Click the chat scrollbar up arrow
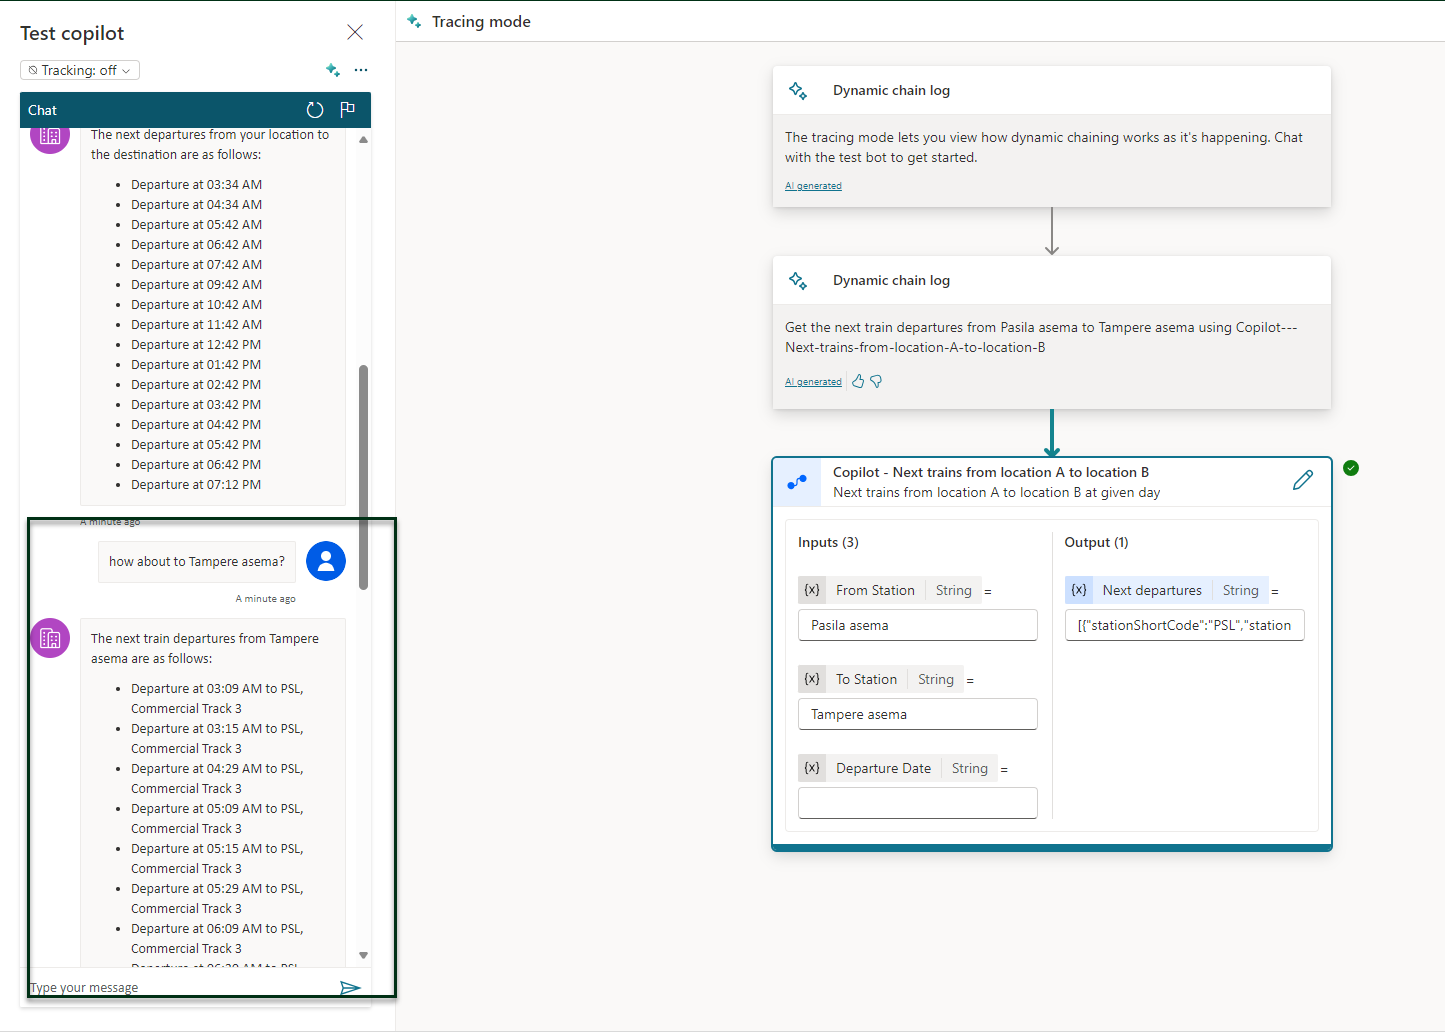The image size is (1445, 1032). [x=363, y=140]
